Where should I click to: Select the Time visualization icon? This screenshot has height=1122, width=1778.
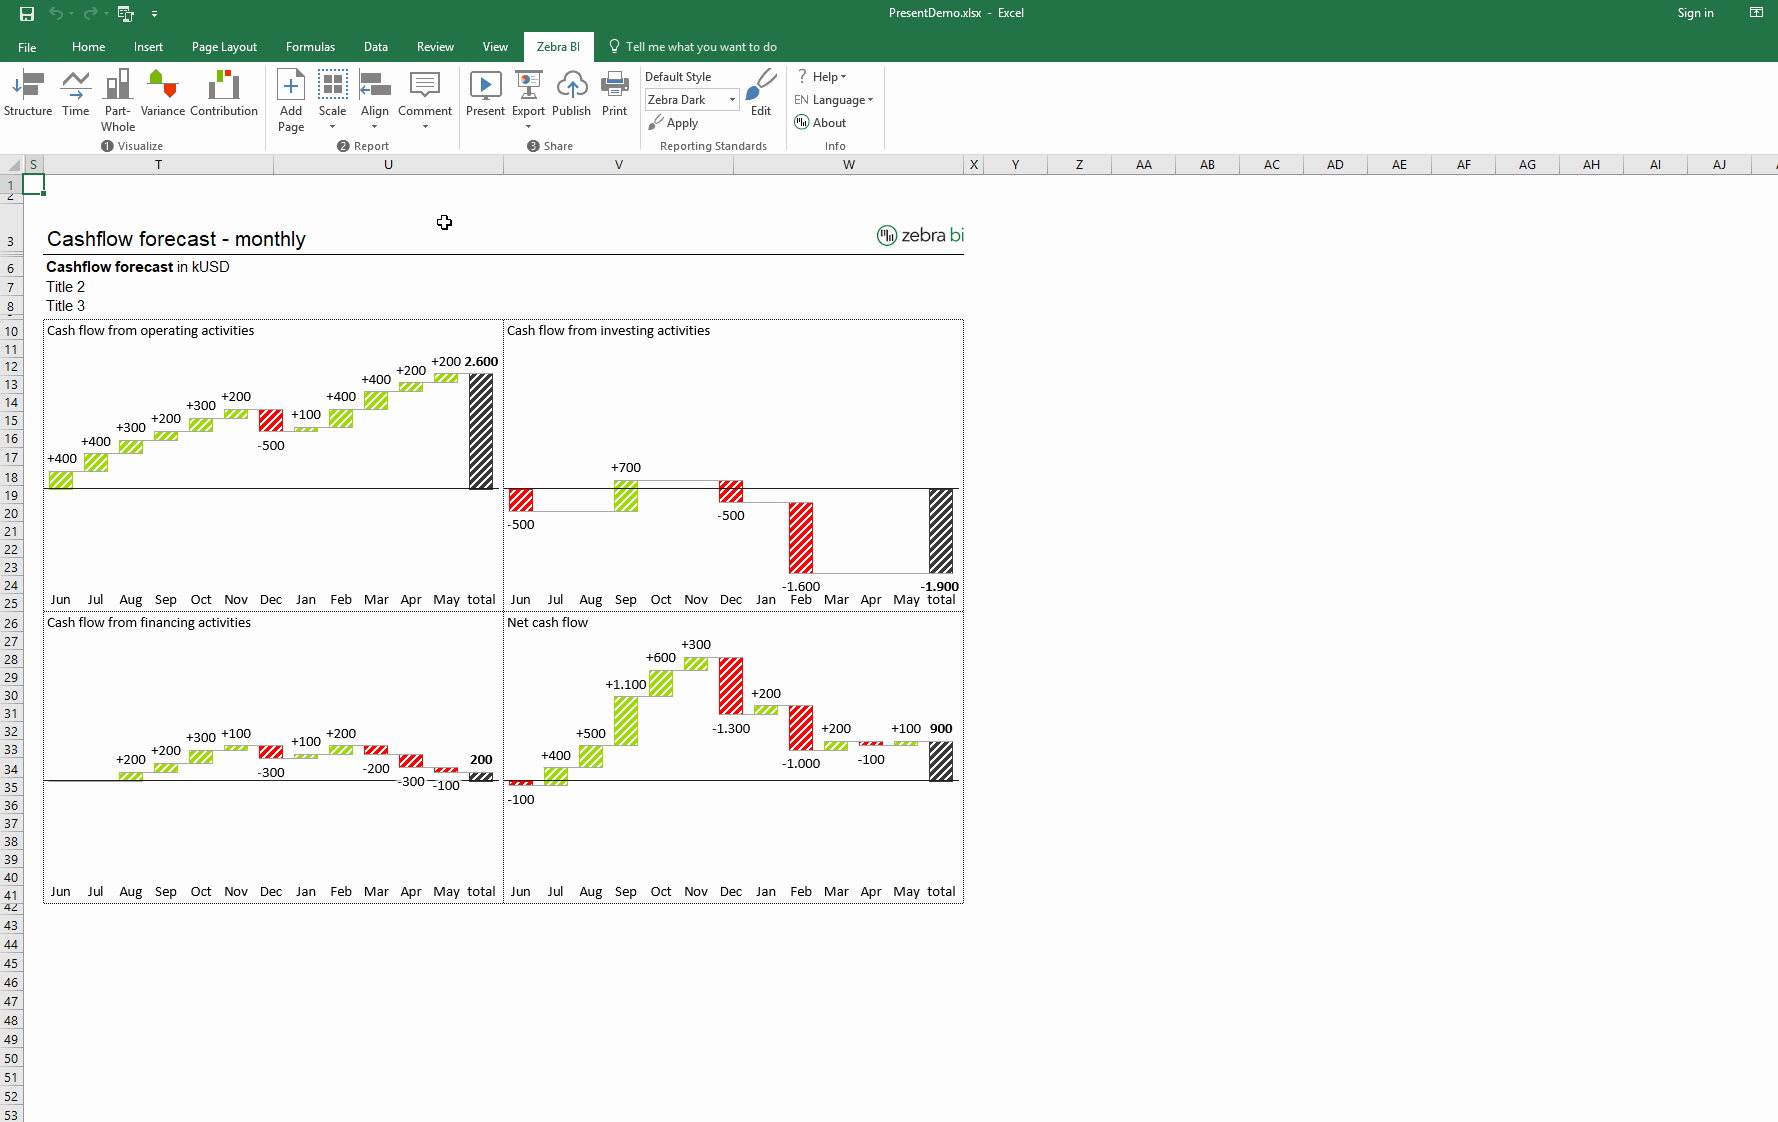tap(75, 95)
